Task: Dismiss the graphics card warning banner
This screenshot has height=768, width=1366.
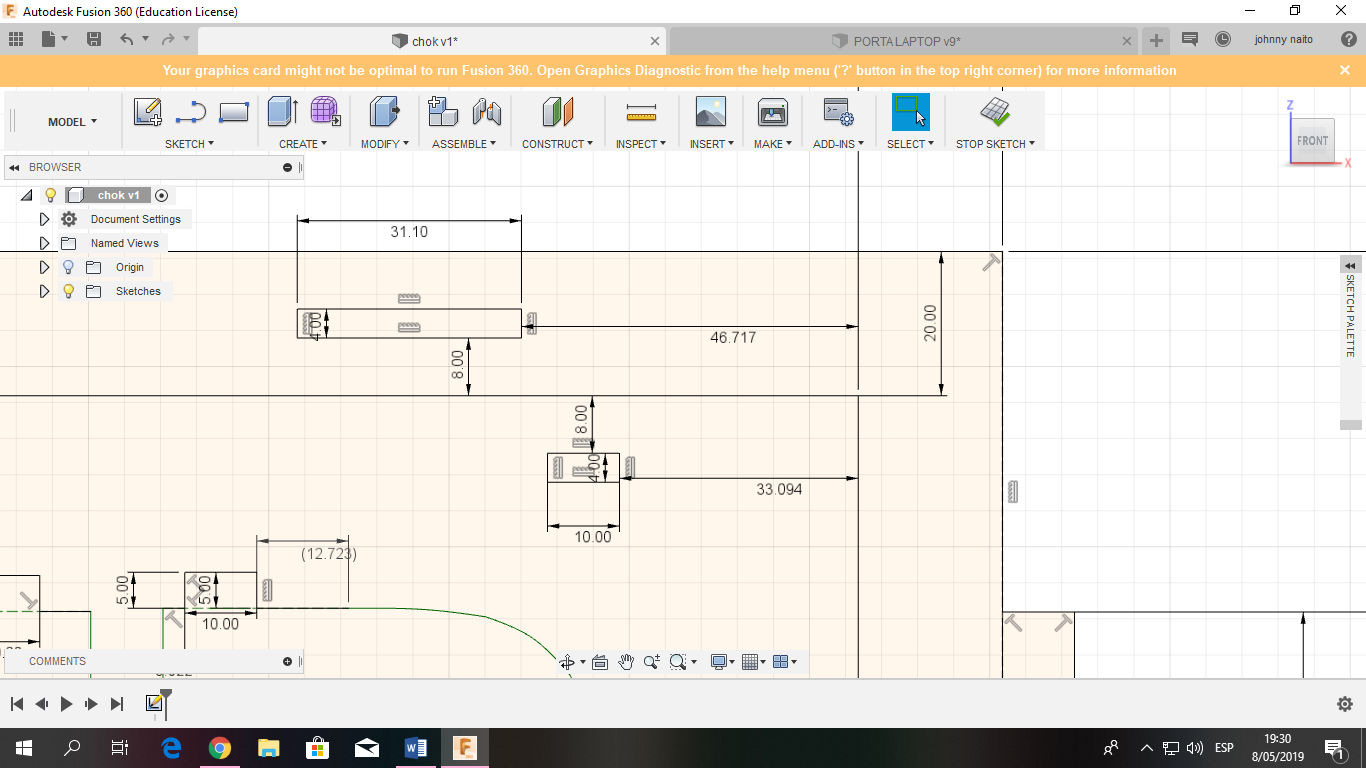Action: tap(1345, 70)
